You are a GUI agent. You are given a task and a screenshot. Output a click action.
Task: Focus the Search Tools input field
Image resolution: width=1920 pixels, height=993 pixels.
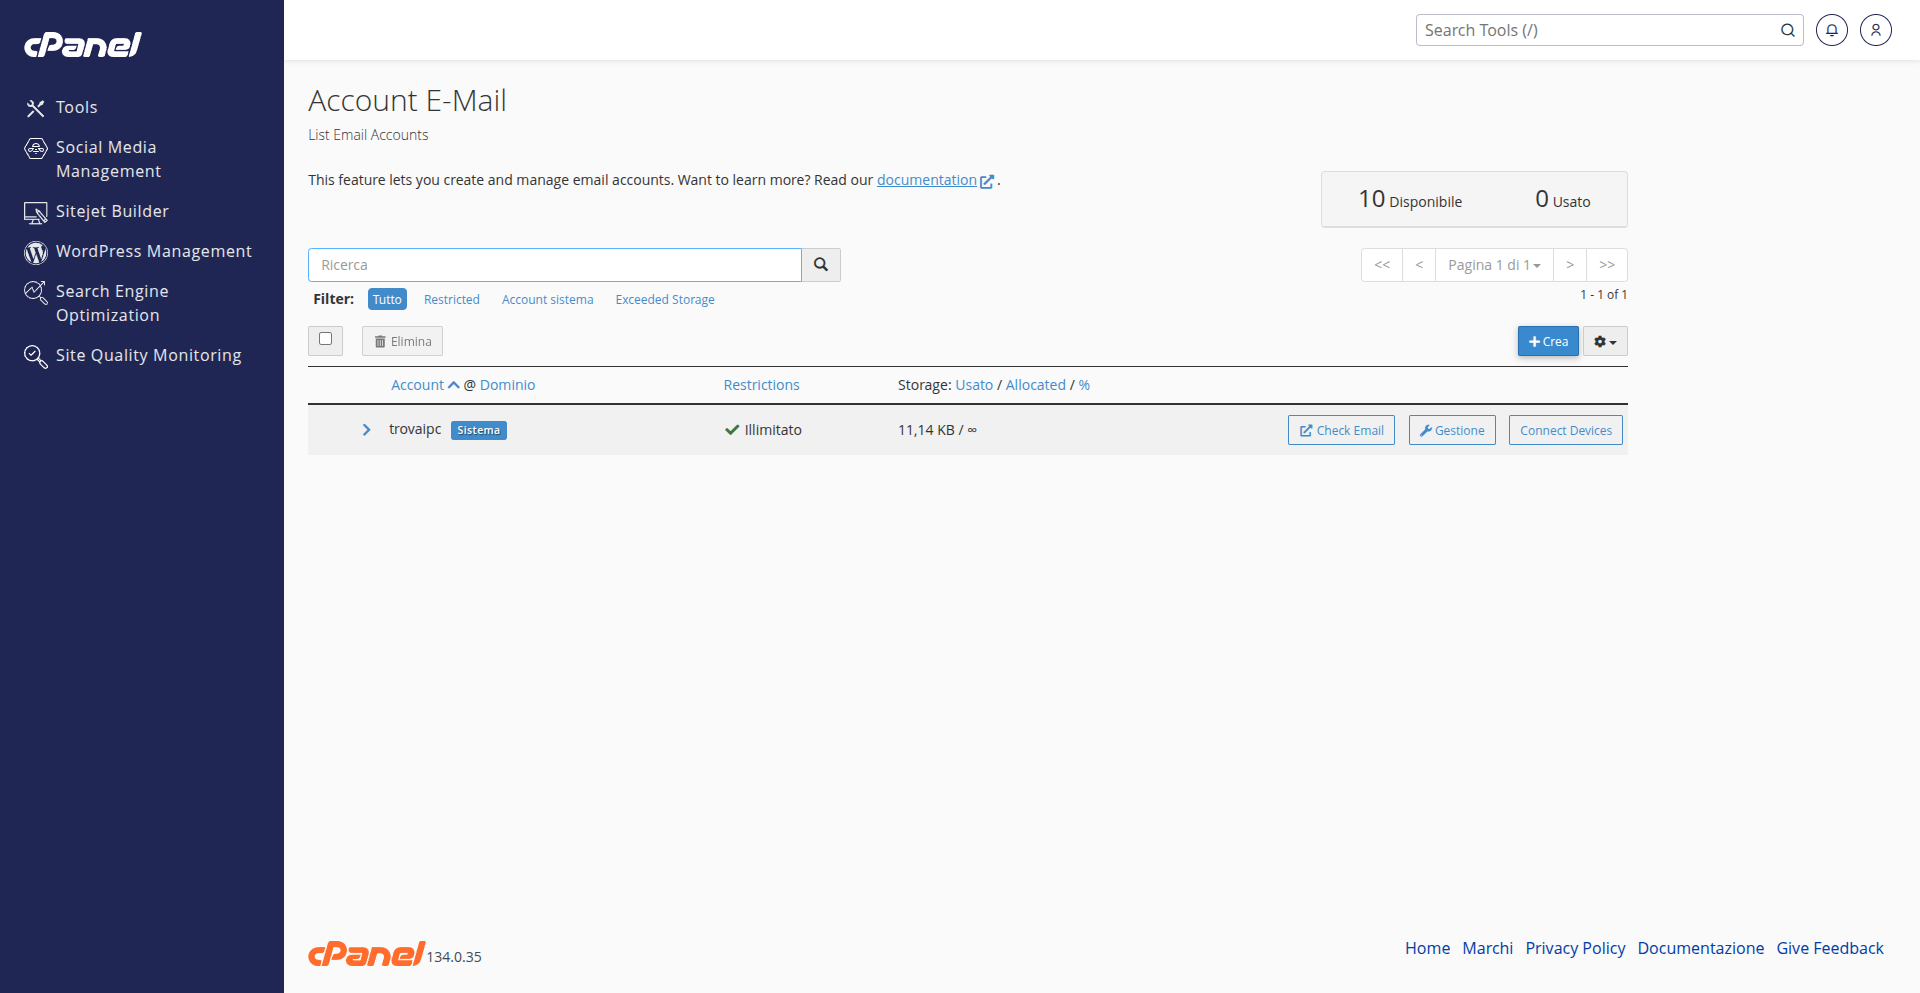coord(1597,30)
